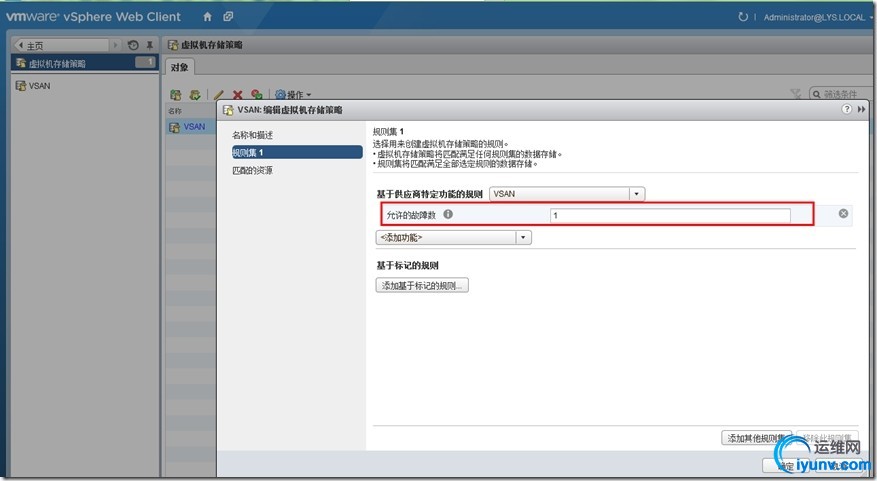
Task: Go to 名称和描述 step
Action: coord(252,135)
